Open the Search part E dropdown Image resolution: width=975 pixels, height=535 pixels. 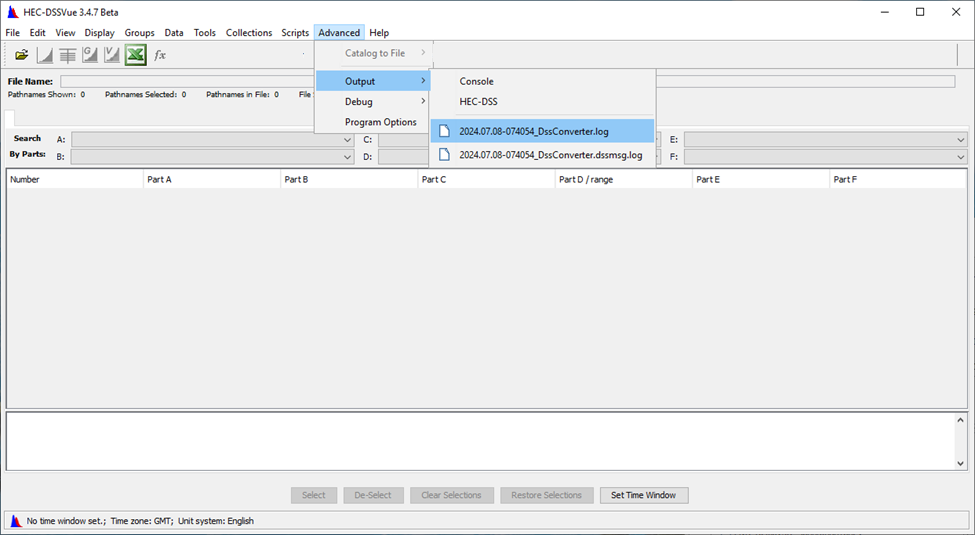tap(961, 140)
